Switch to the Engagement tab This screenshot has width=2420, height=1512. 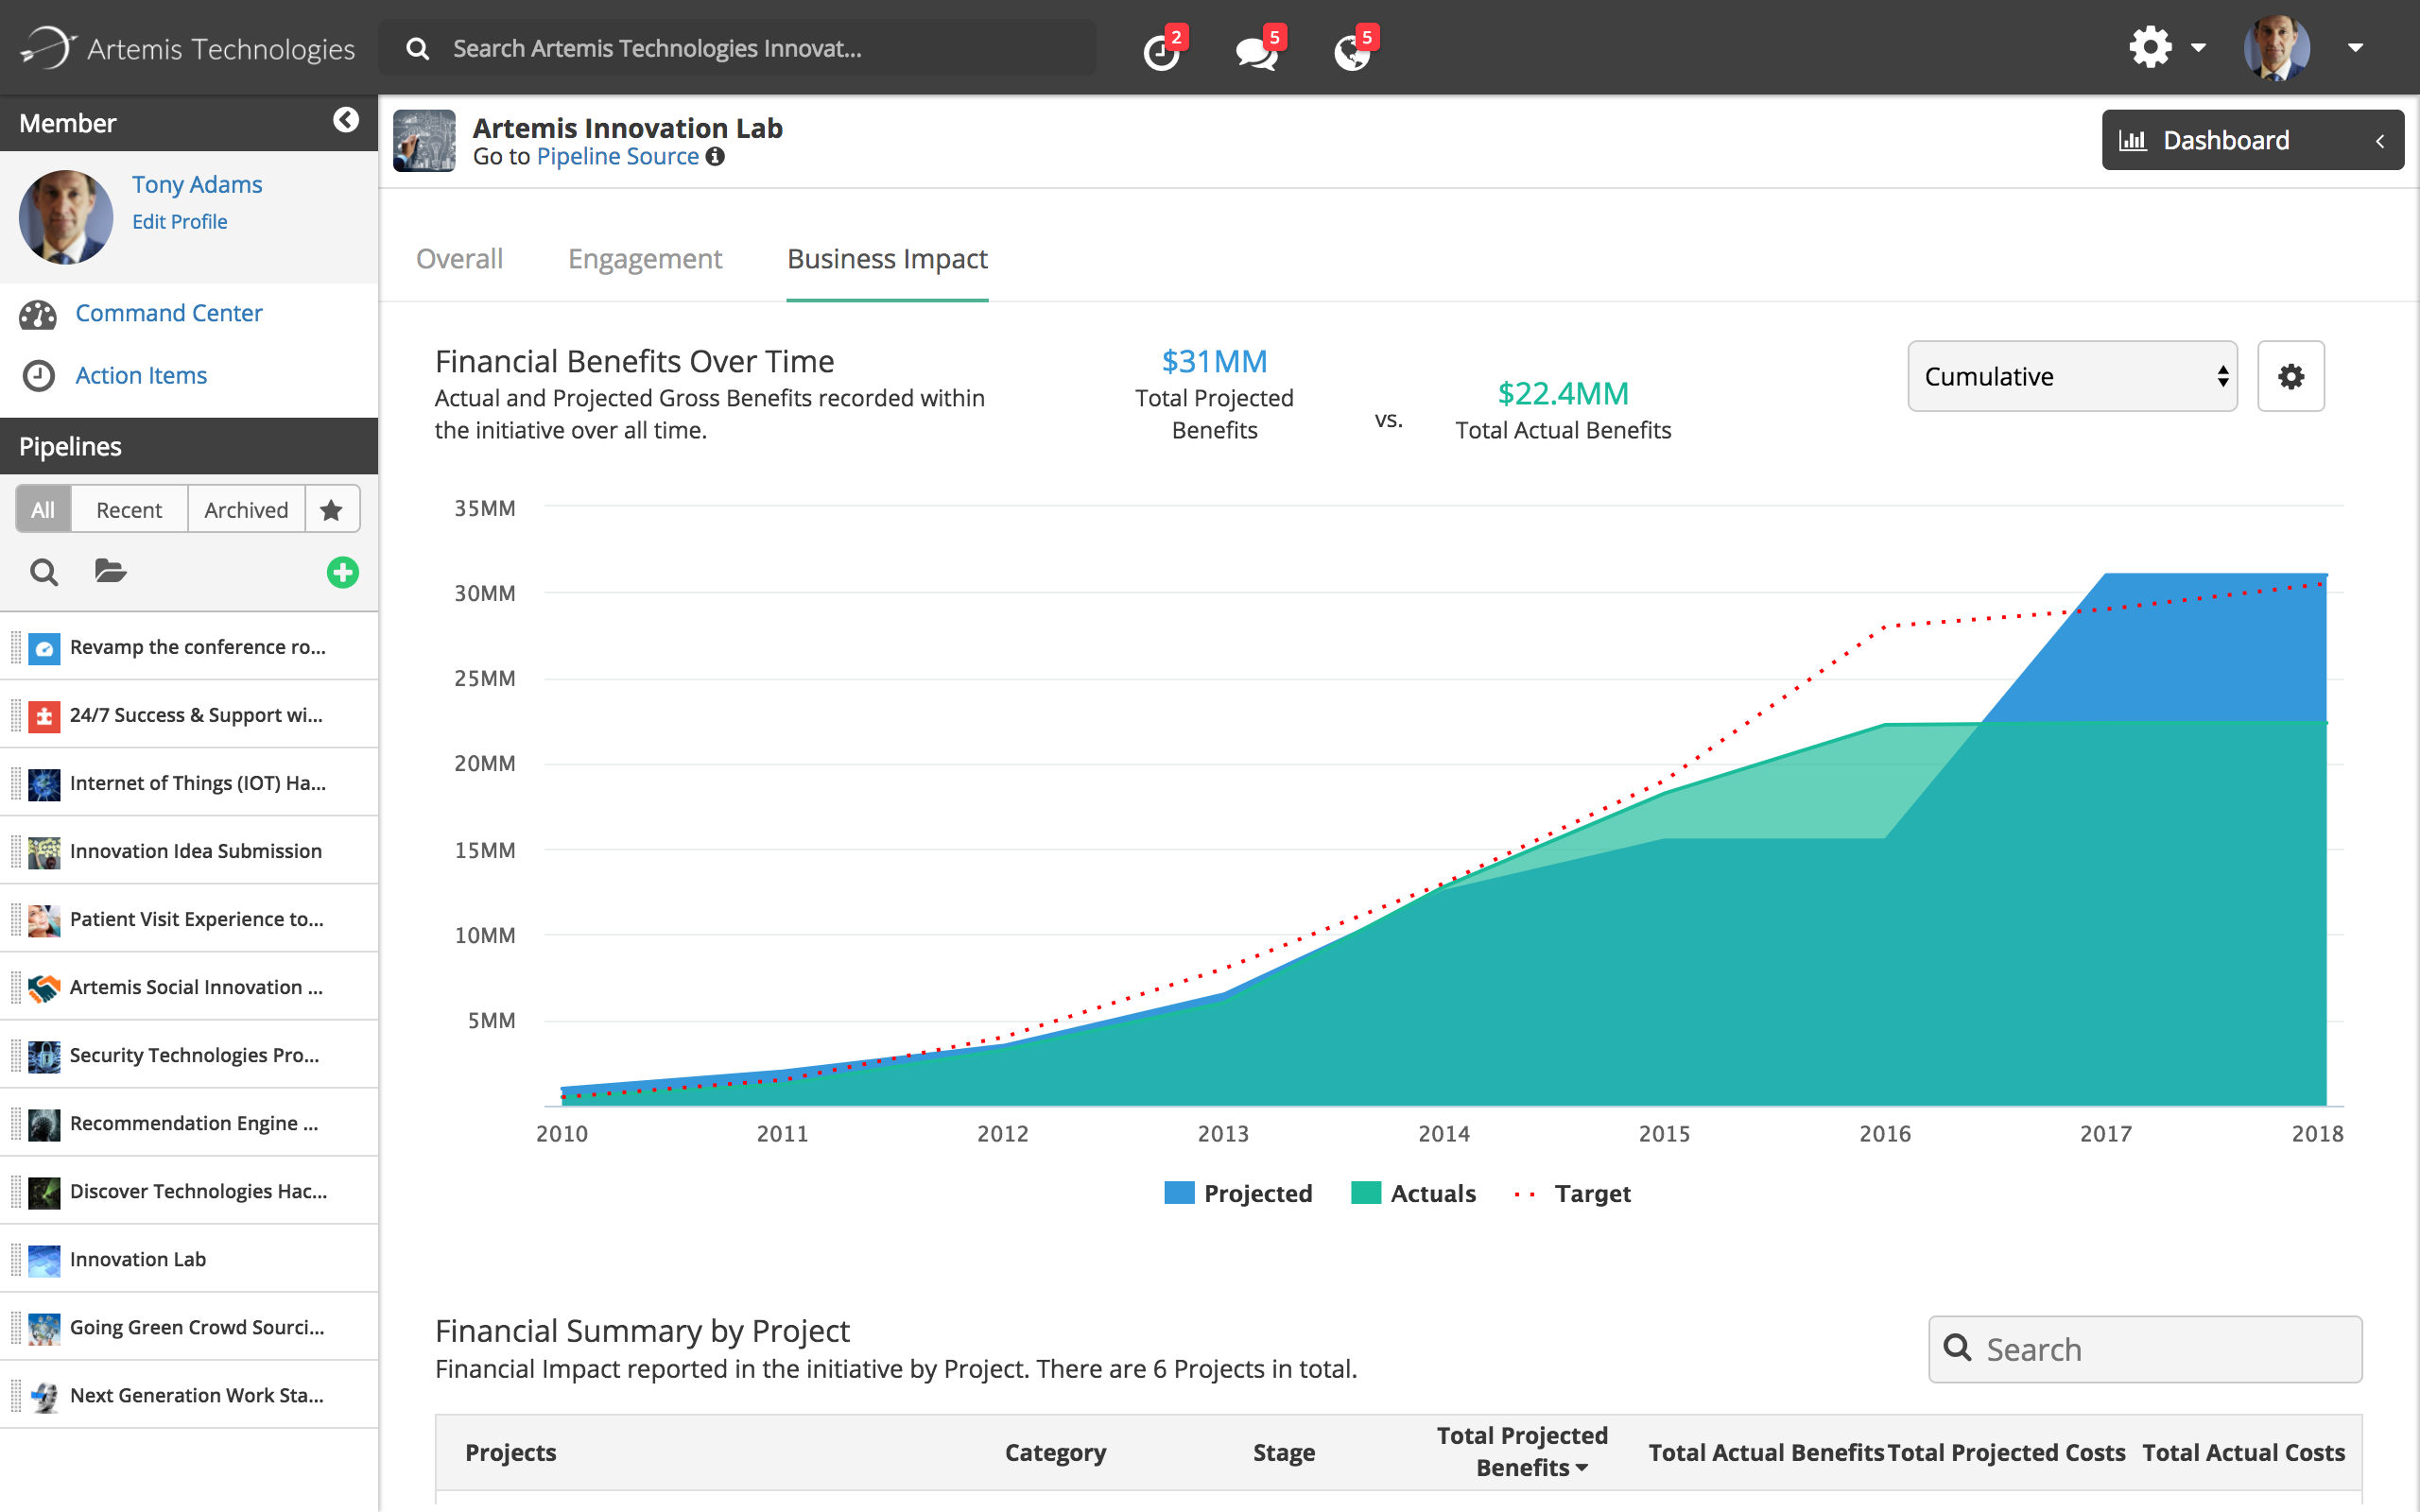(x=645, y=259)
